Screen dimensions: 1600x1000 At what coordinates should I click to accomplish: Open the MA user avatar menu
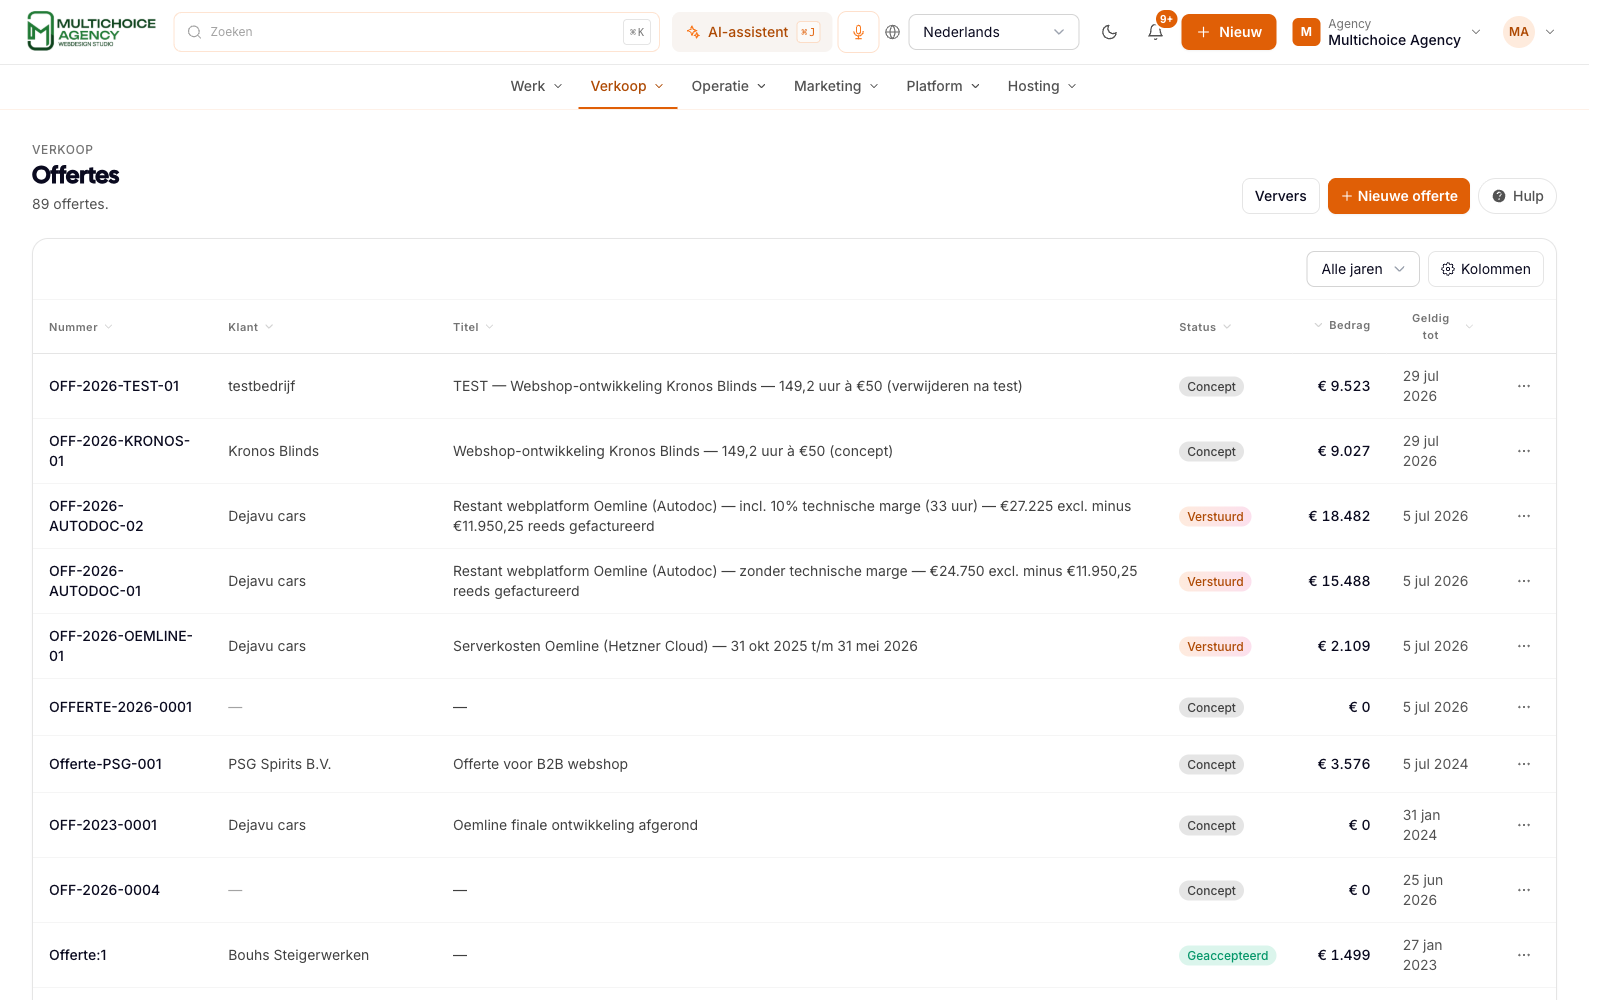[1530, 32]
